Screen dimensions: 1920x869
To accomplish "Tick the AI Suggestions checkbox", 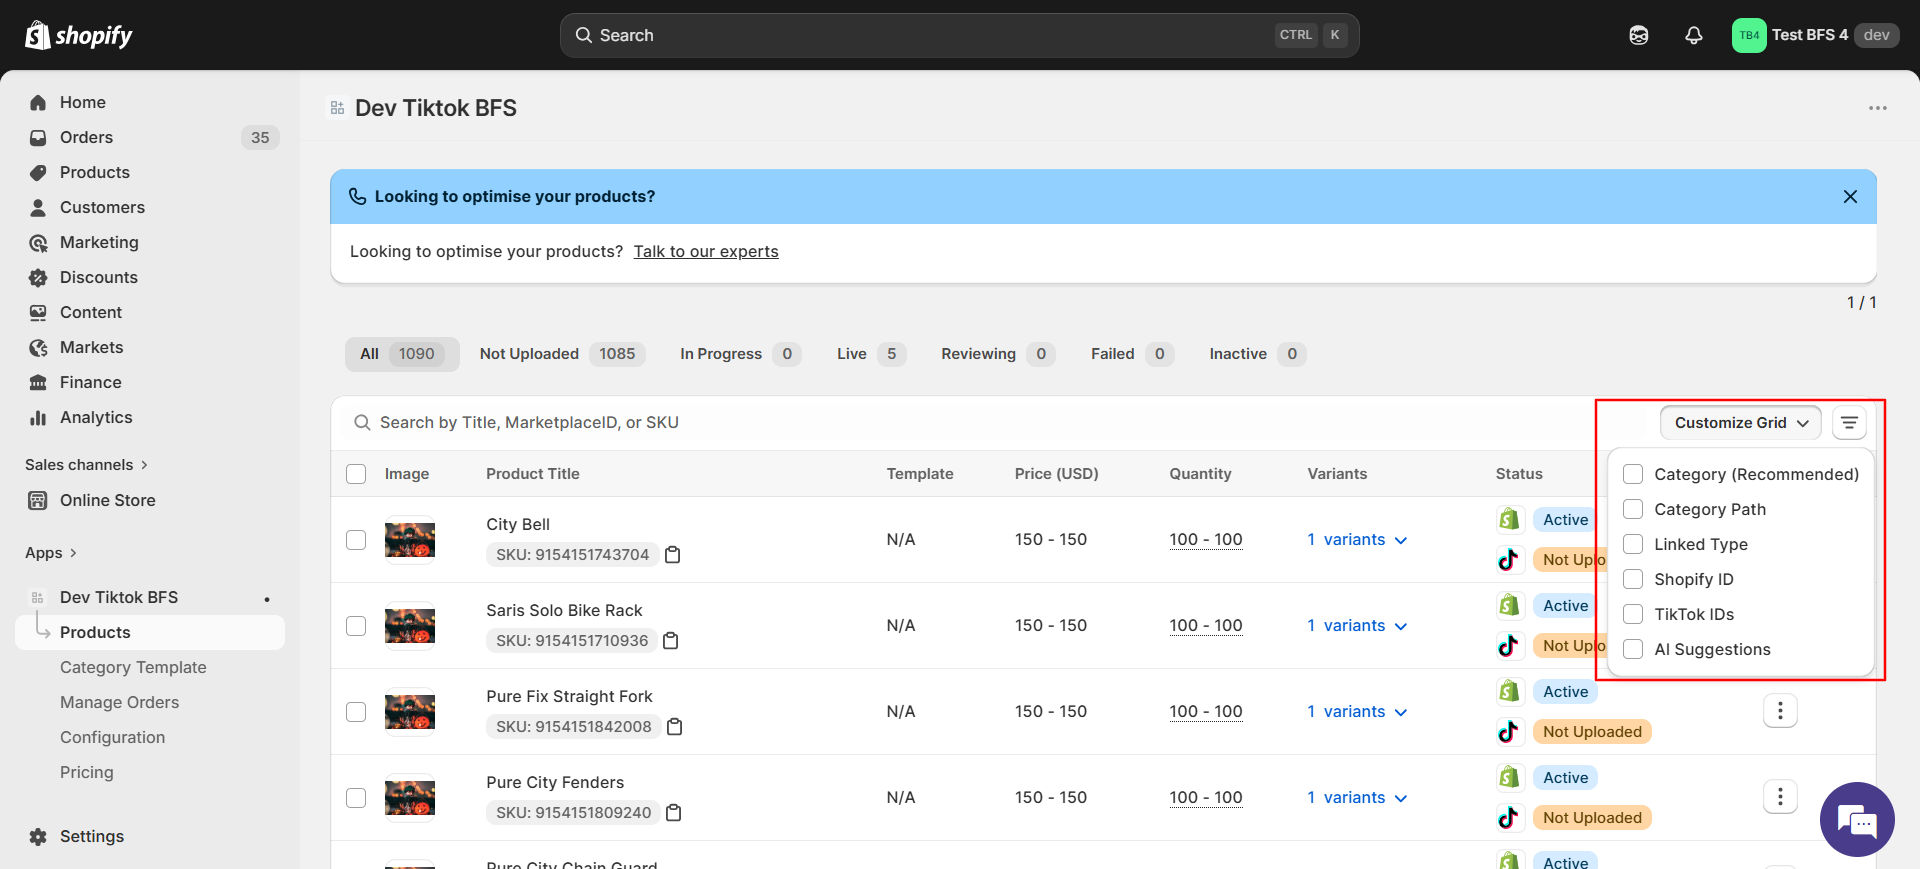I will pyautogui.click(x=1633, y=649).
